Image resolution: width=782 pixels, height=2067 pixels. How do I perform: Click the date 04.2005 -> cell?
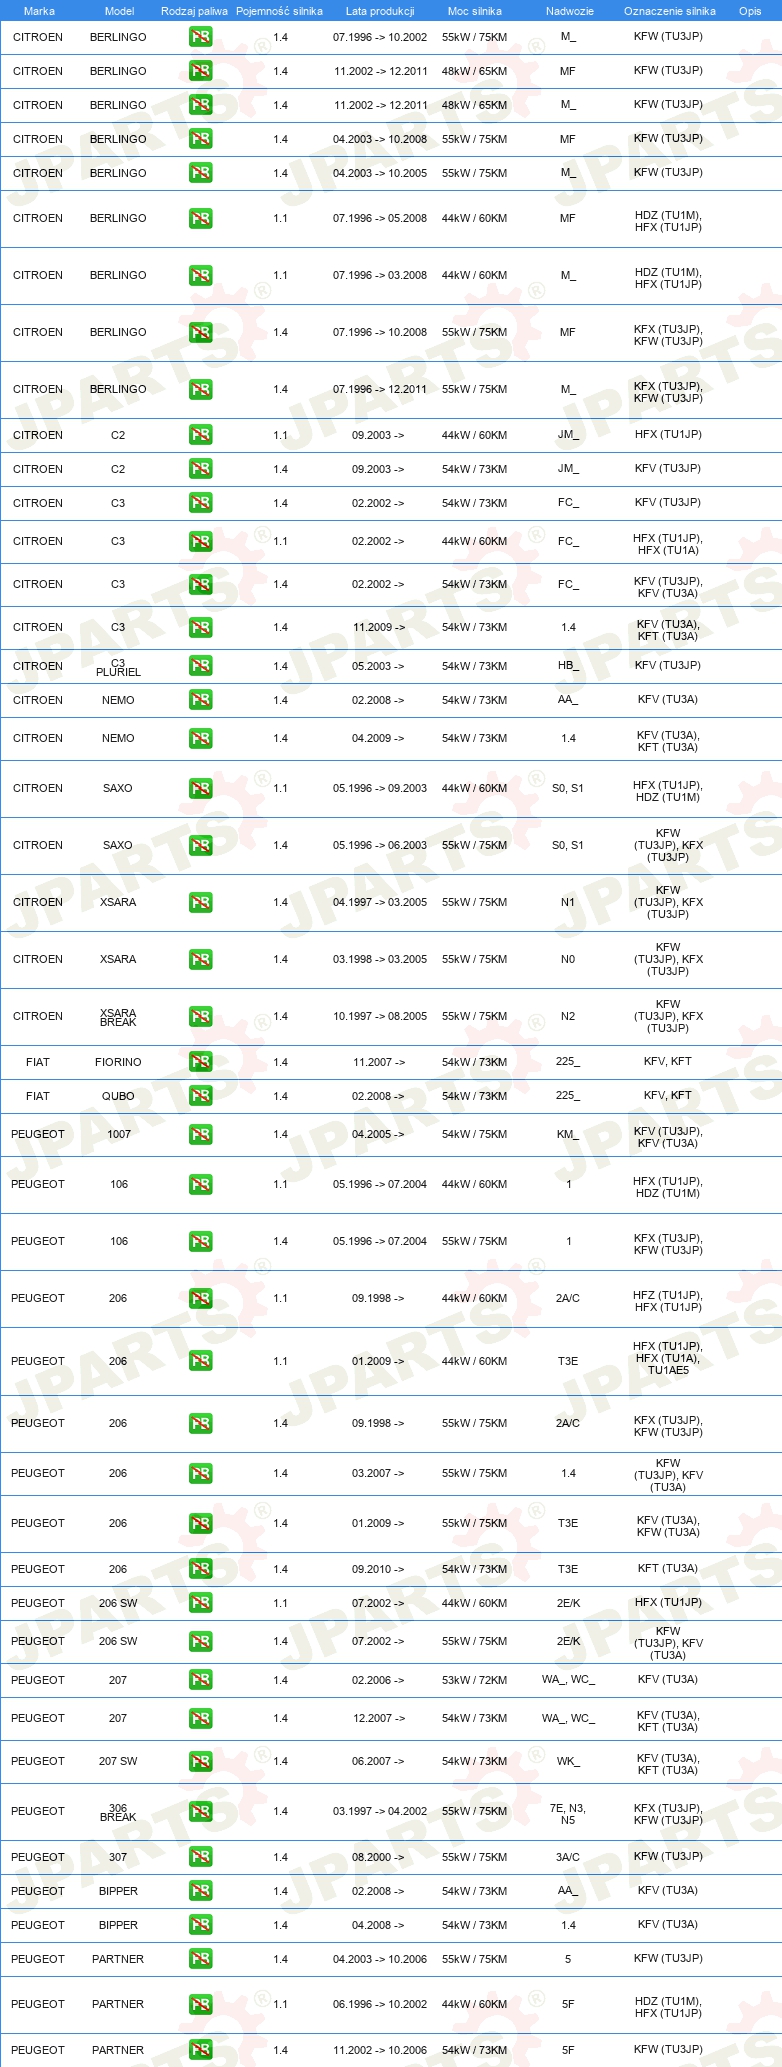click(x=378, y=1134)
